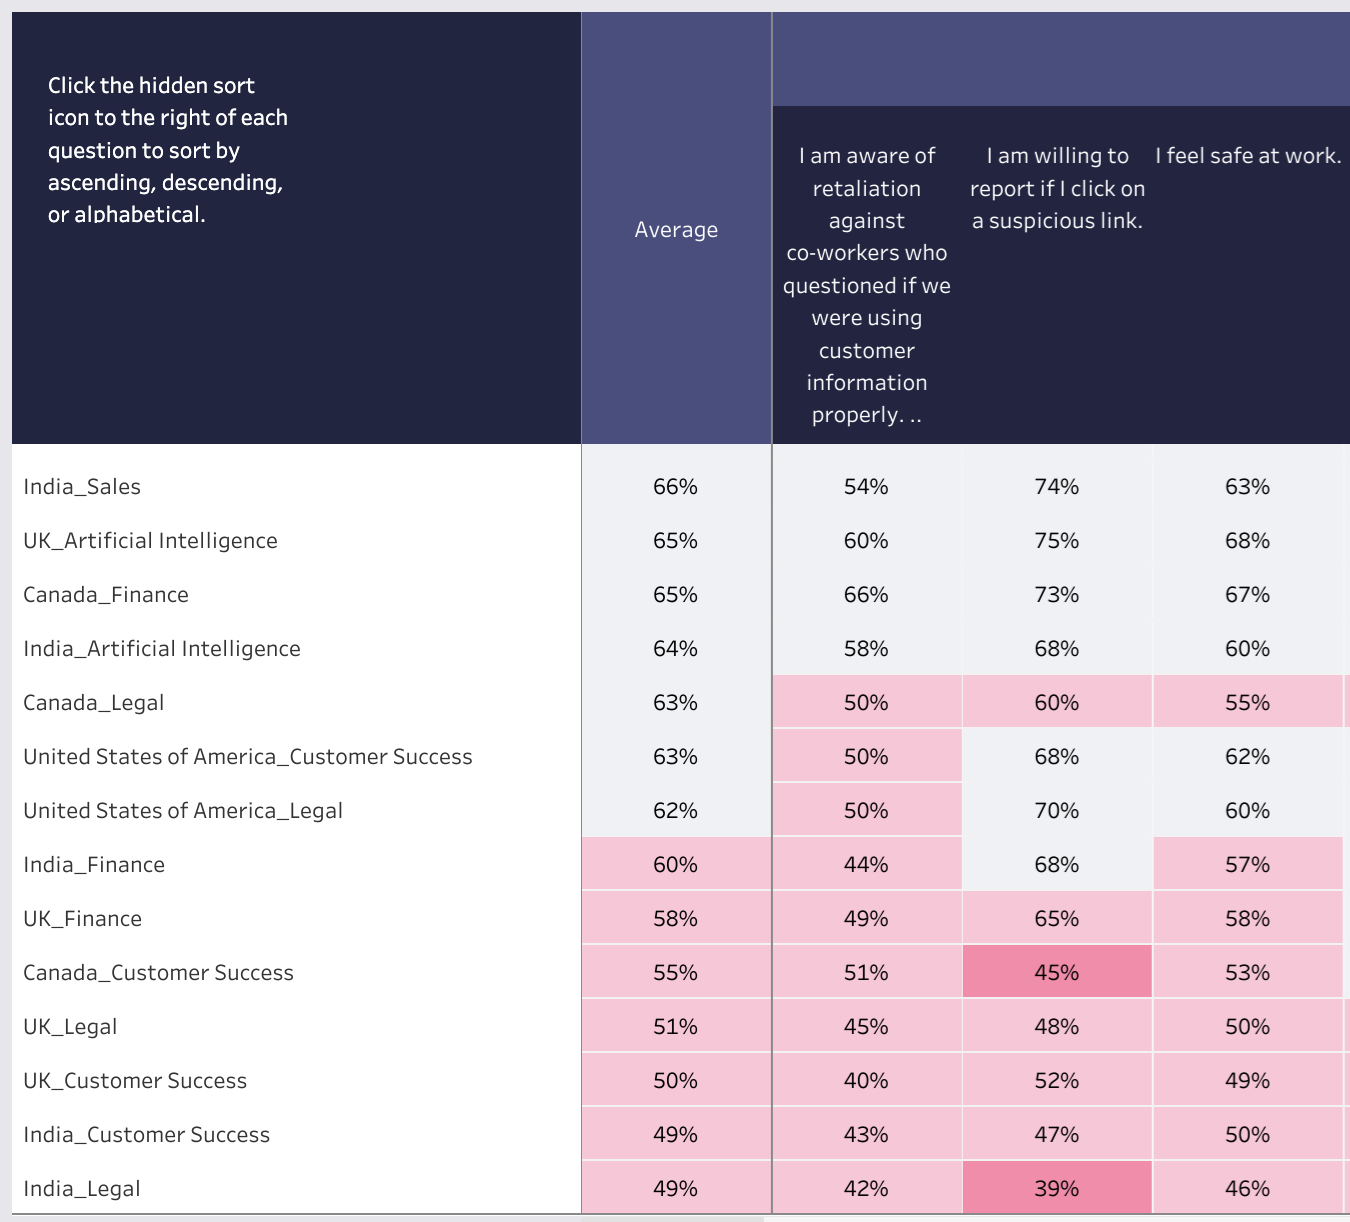Screen dimensions: 1350x1222
Task: Select the UK_Finance row label
Action: [x=83, y=919]
